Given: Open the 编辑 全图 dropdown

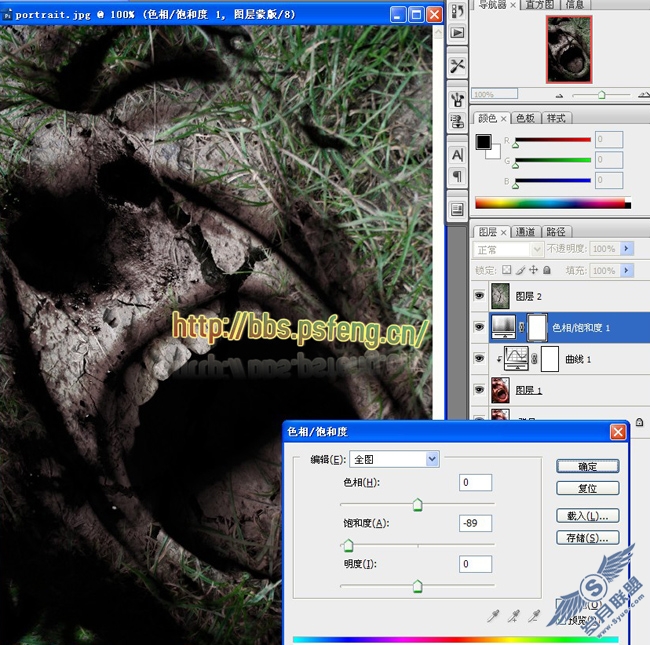Looking at the screenshot, I should 394,459.
